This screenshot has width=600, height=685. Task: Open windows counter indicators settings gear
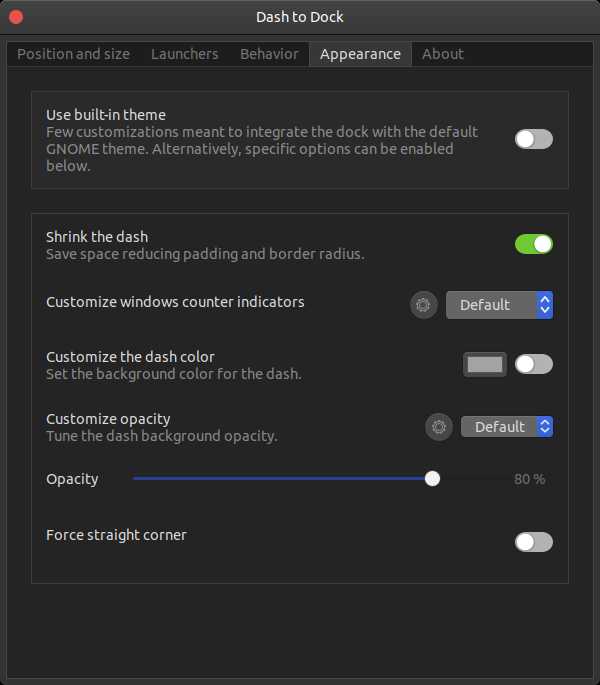[x=424, y=305]
